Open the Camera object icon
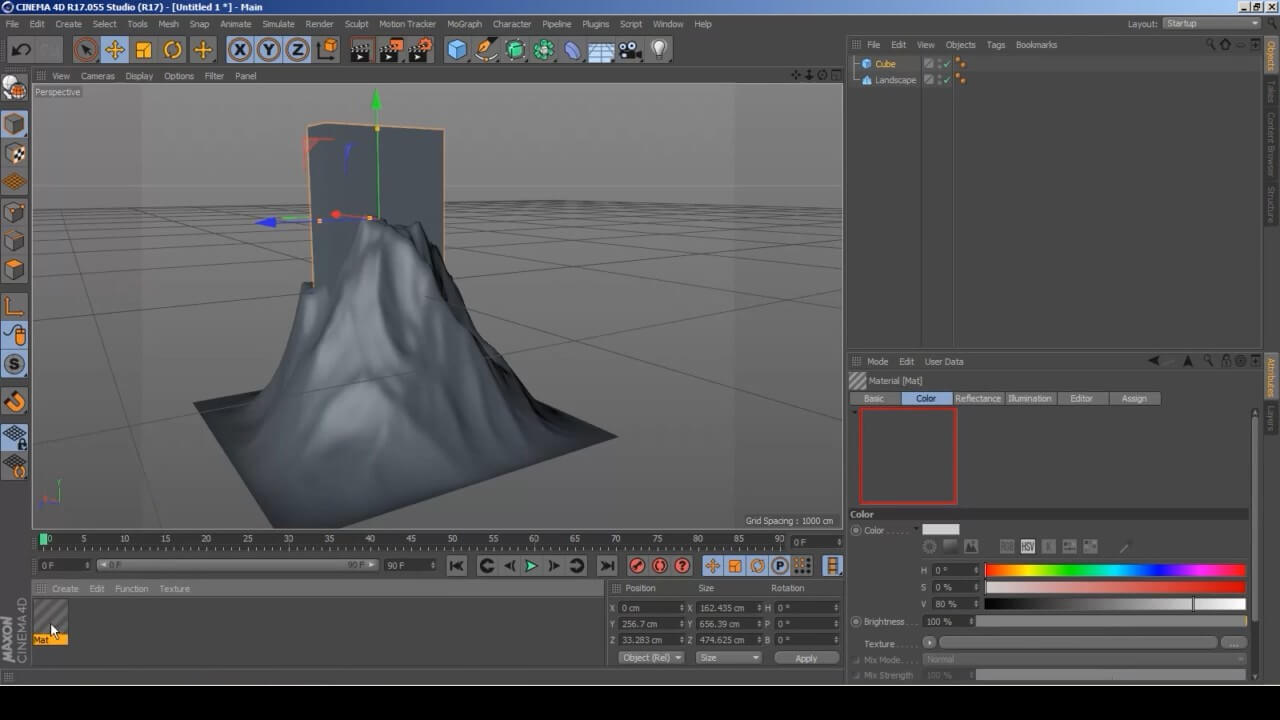The width and height of the screenshot is (1280, 720). (630, 50)
